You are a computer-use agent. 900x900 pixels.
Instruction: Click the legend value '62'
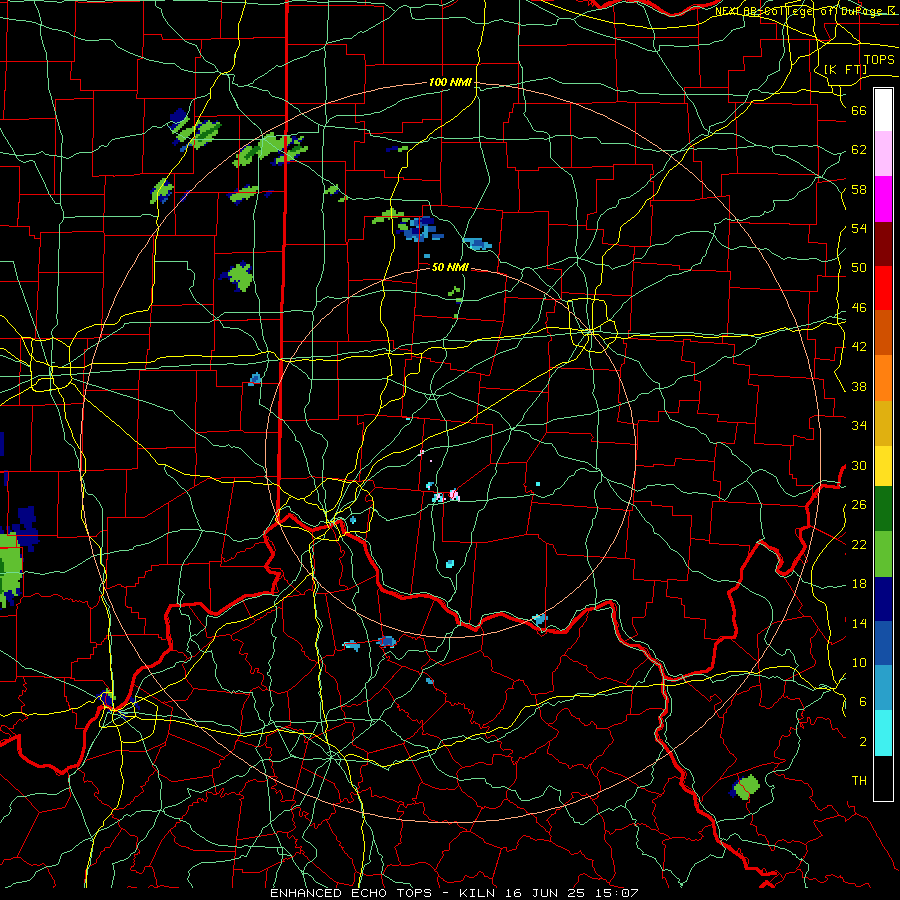[859, 150]
